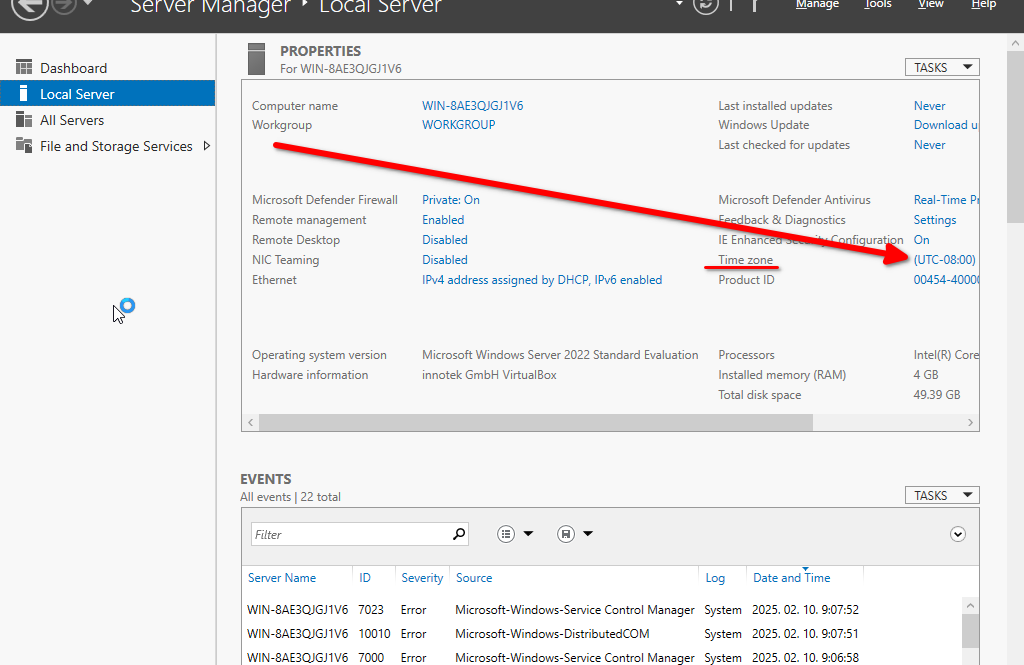Open the Tools menu
Image resolution: width=1024 pixels, height=665 pixels.
coord(877,5)
